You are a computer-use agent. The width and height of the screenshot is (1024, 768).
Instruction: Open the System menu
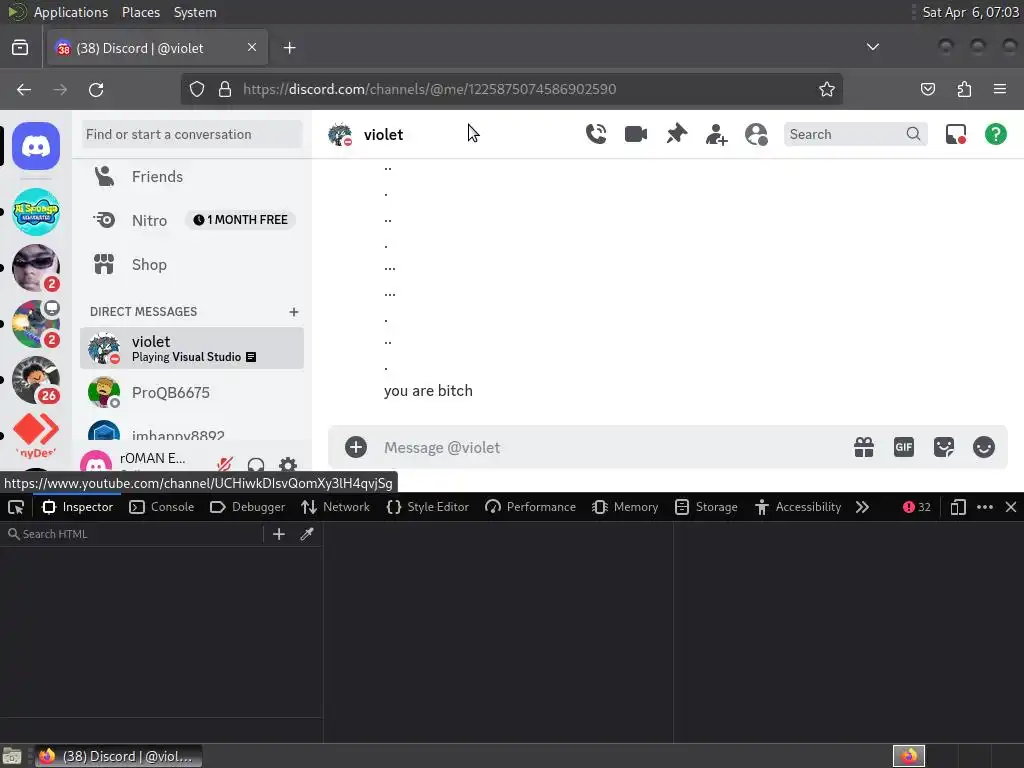[195, 12]
